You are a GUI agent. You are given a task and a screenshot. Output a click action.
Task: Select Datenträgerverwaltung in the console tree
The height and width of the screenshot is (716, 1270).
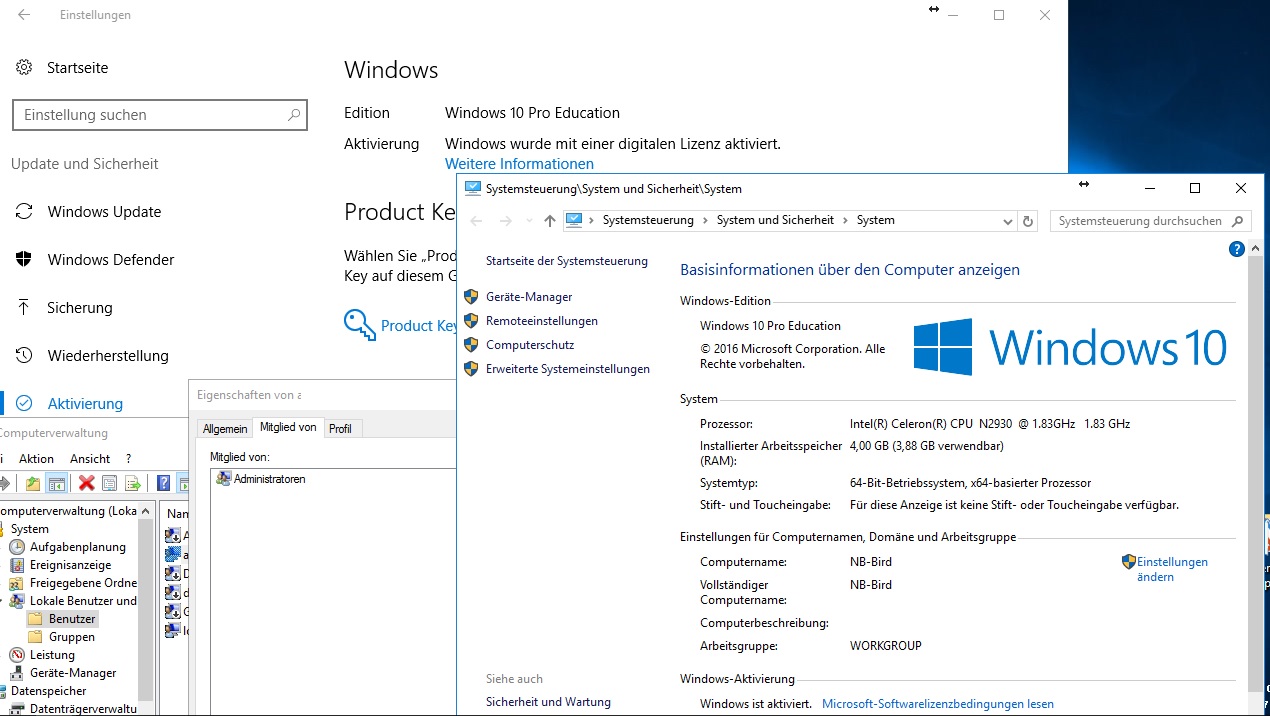click(x=83, y=709)
